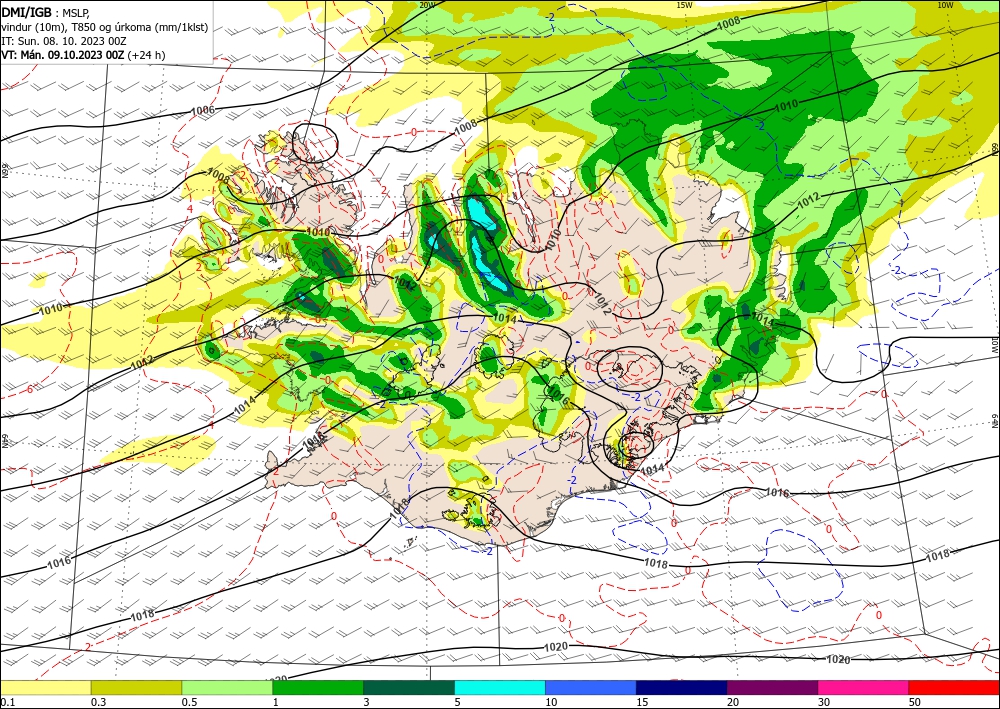Click the '1006' isobar label

(203, 111)
